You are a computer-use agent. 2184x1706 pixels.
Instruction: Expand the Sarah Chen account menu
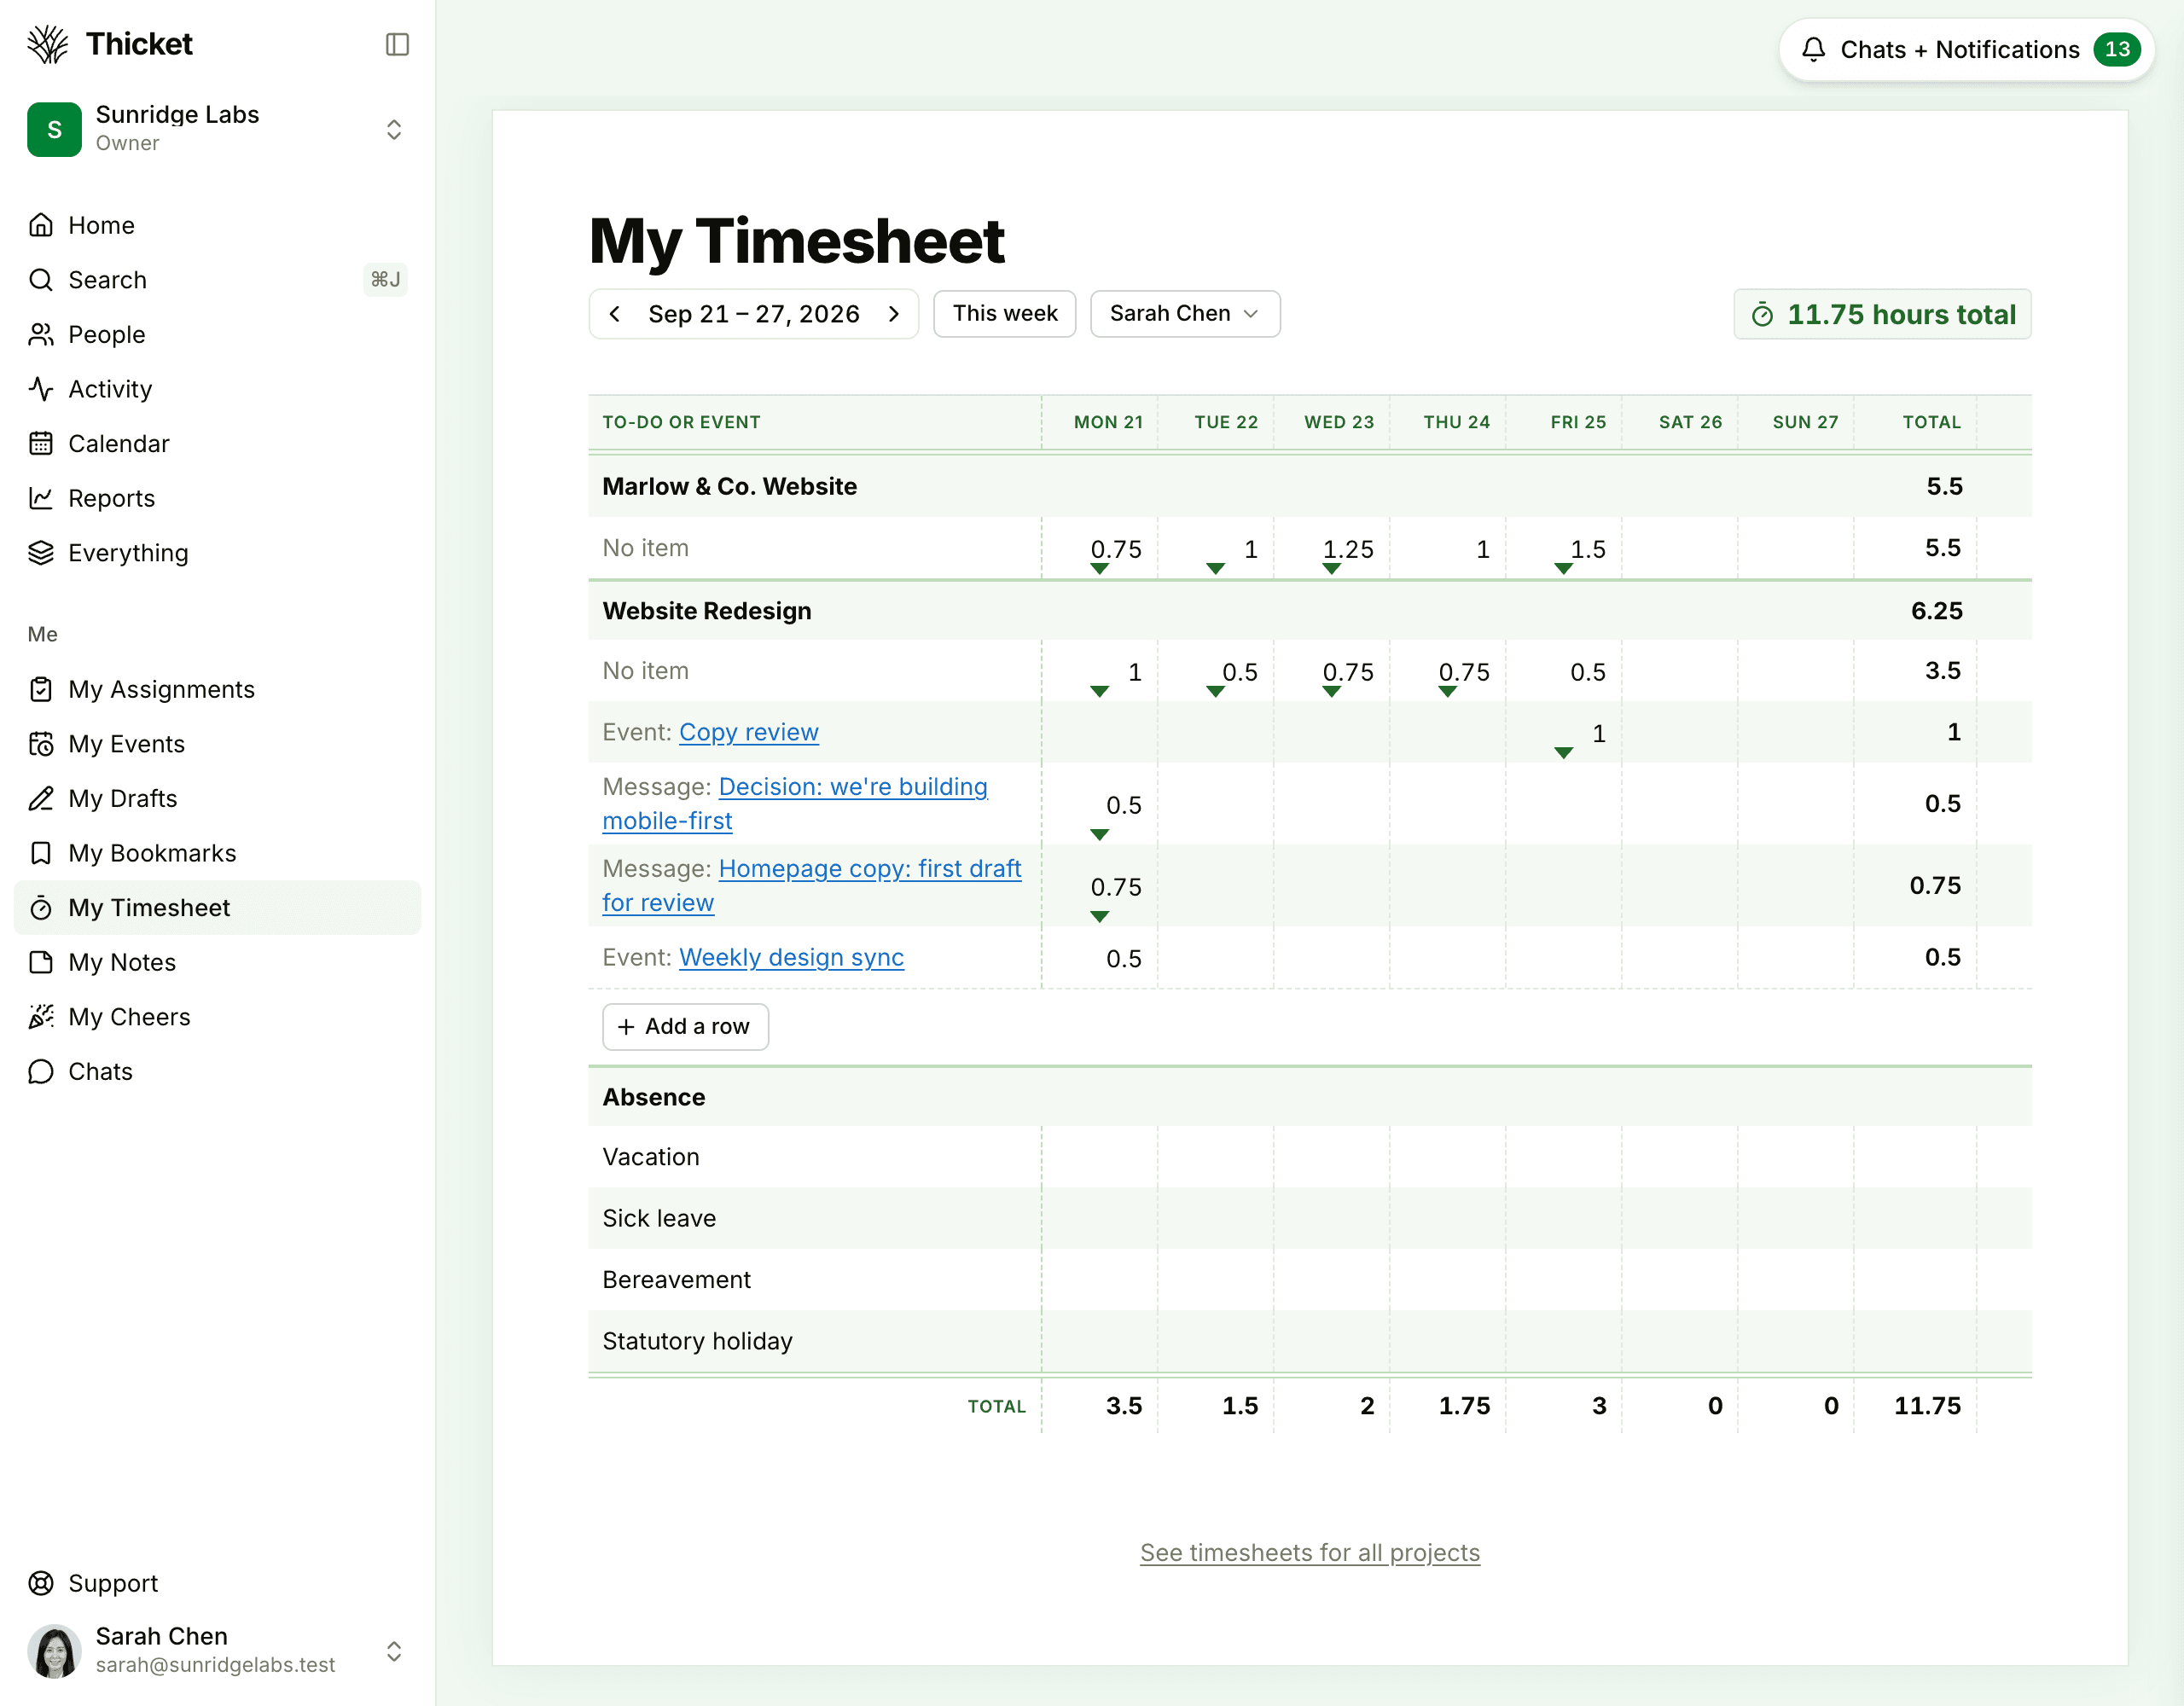point(394,1651)
